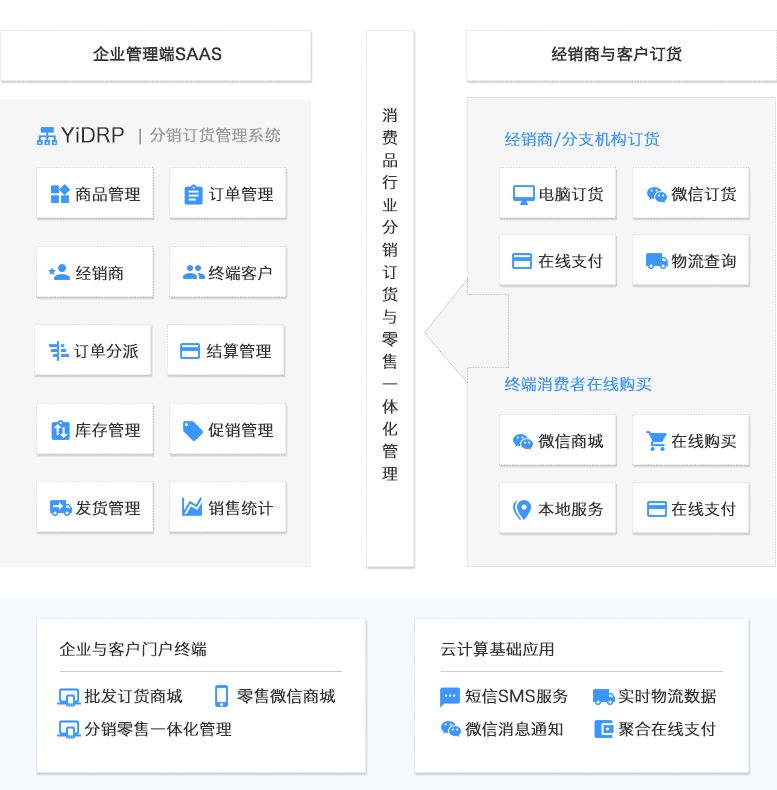Open the 企业管理端SAAS header box

(156, 55)
